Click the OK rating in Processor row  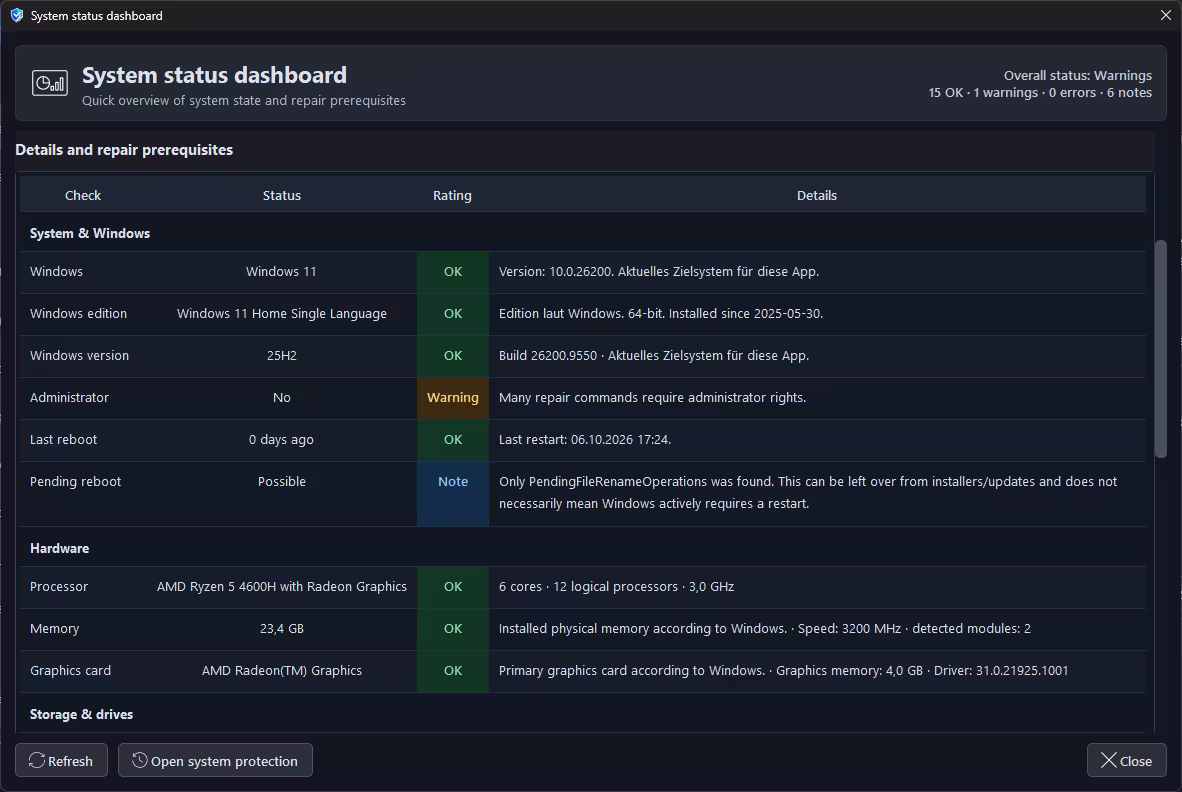[x=453, y=587]
